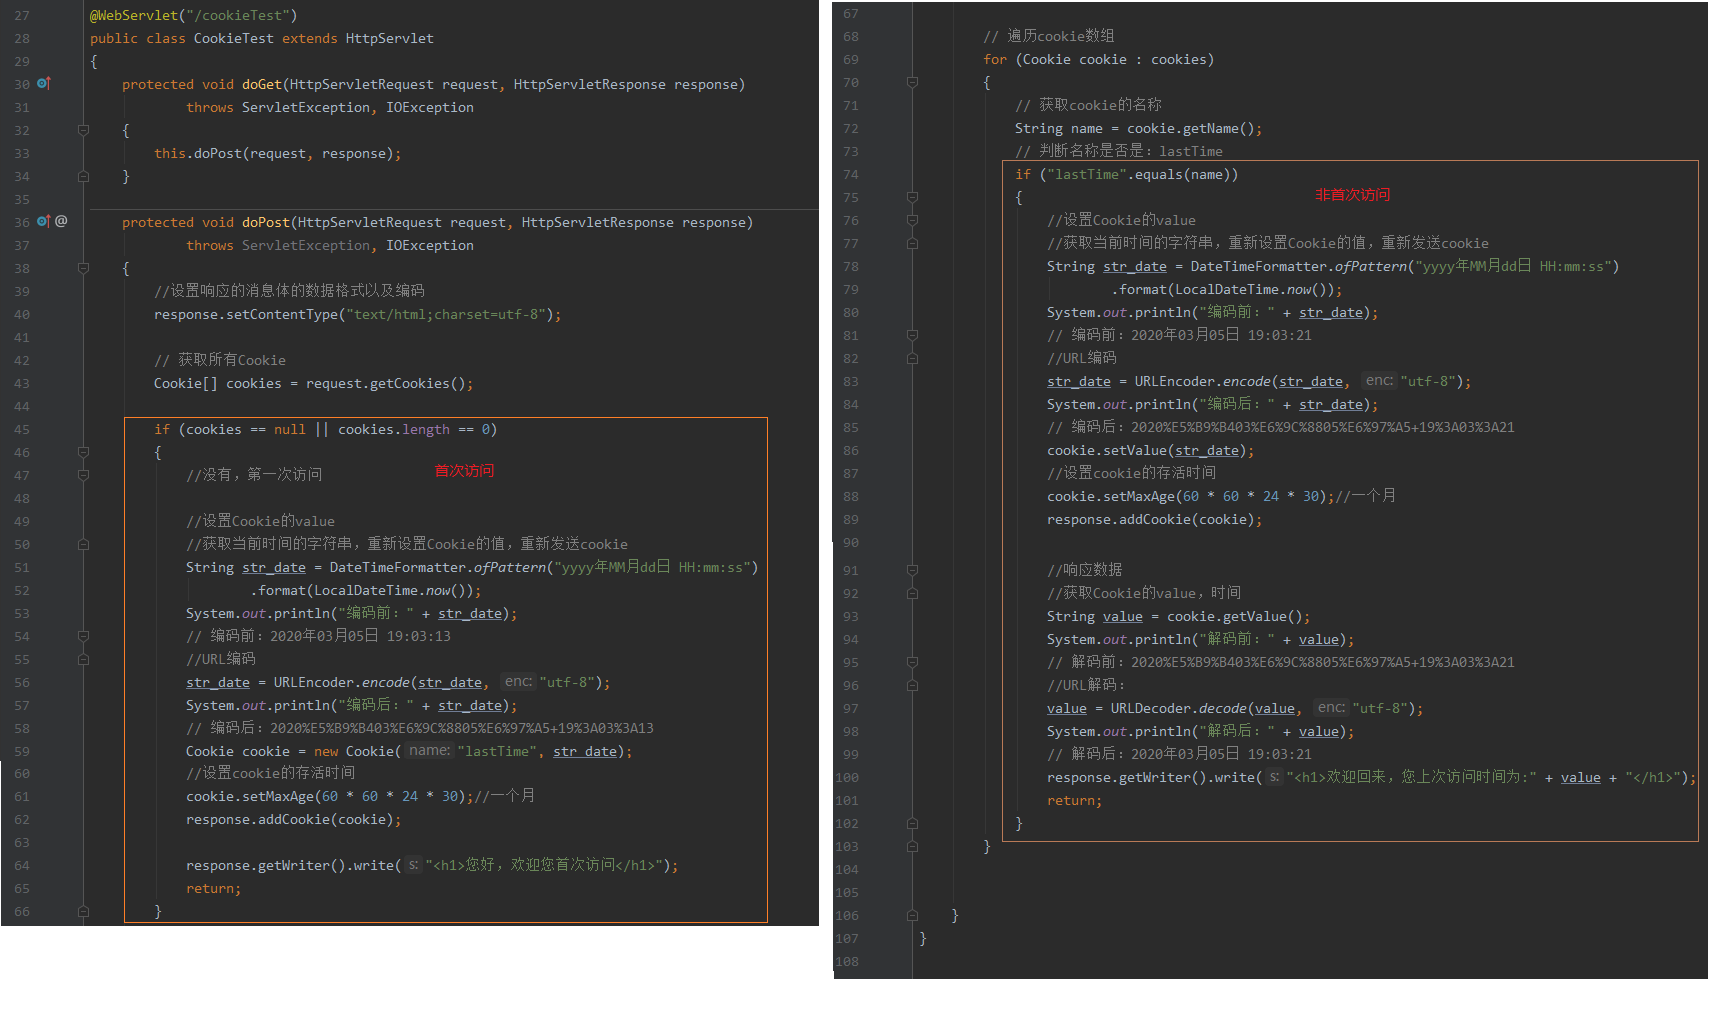Collapse the for-loop fold marker at line 70

click(913, 82)
